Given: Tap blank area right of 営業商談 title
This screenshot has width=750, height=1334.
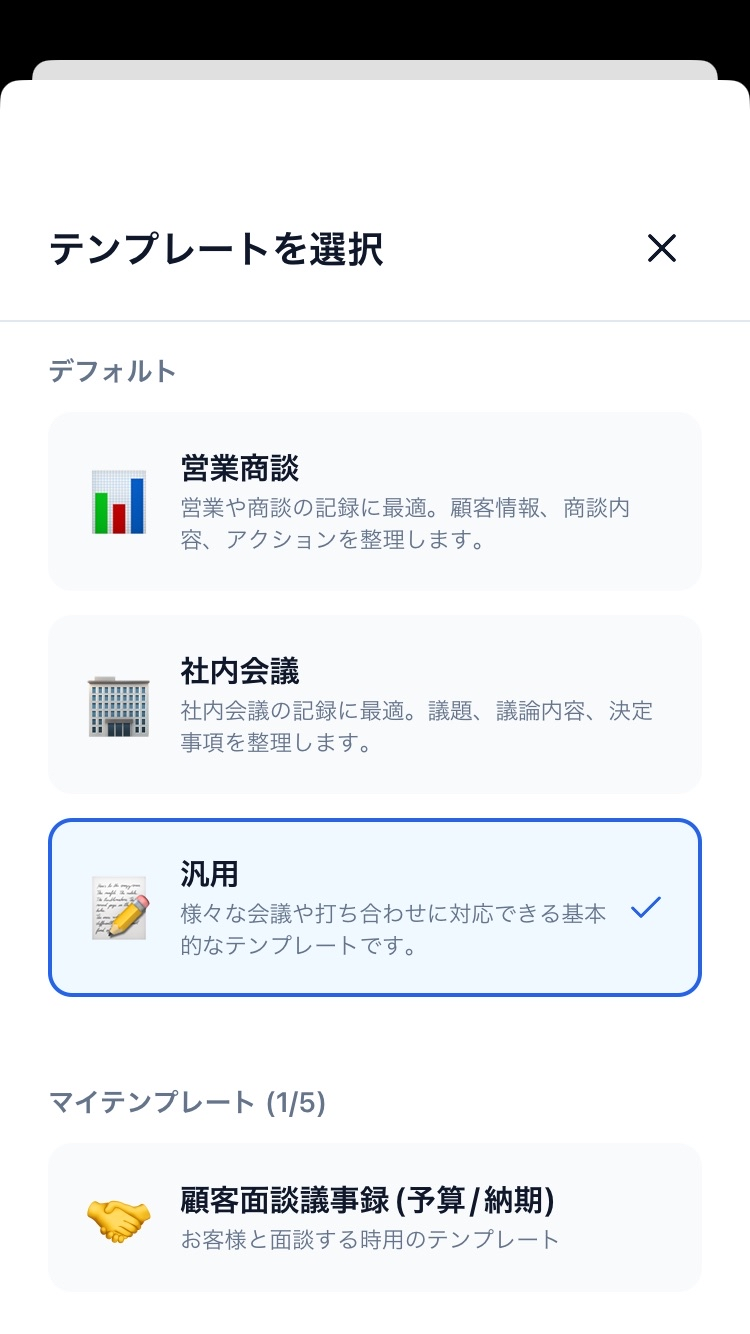Looking at the screenshot, I should (x=500, y=468).
